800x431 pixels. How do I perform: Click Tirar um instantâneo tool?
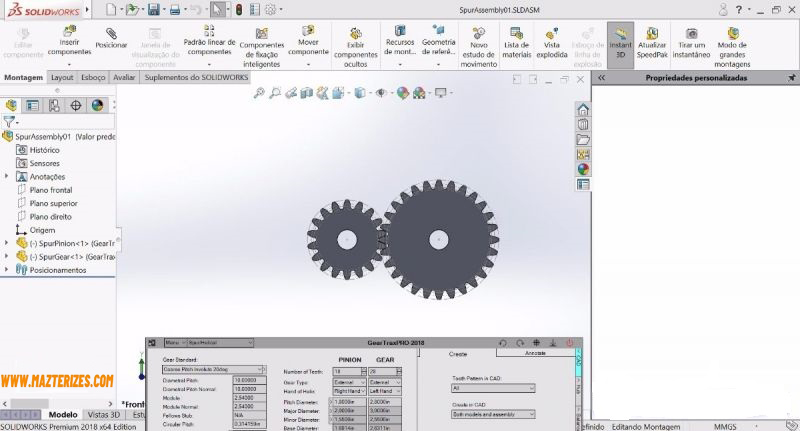pyautogui.click(x=691, y=43)
